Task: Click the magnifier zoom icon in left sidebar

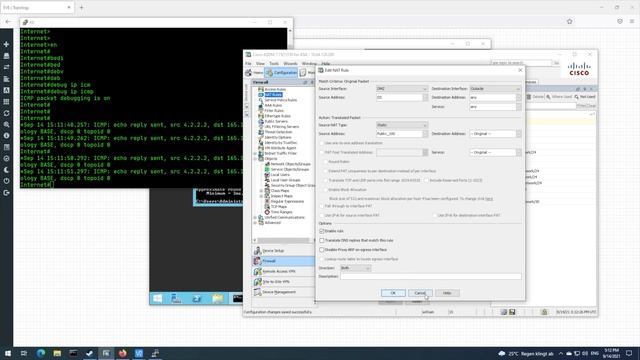Action: [x=6, y=124]
